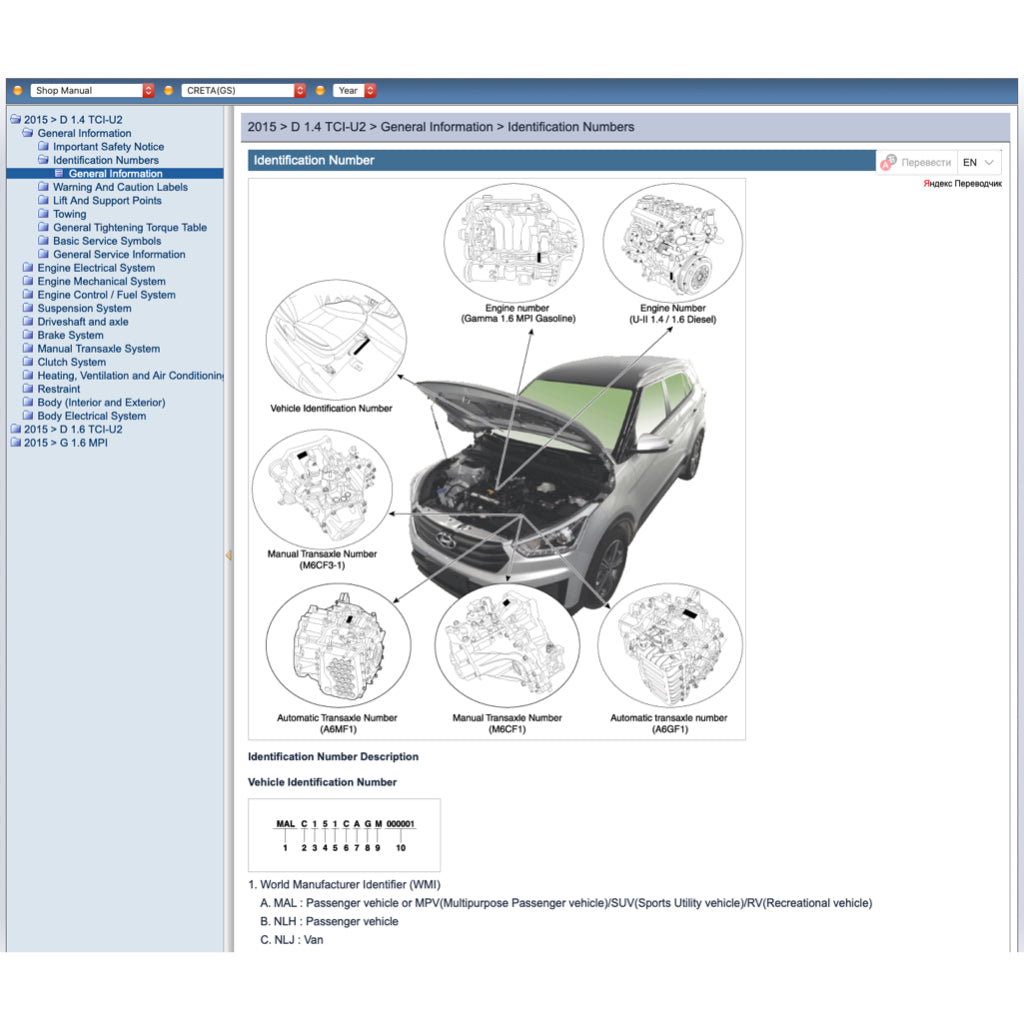Click the Clutch System book icon
This screenshot has height=1024, width=1024.
(x=29, y=362)
